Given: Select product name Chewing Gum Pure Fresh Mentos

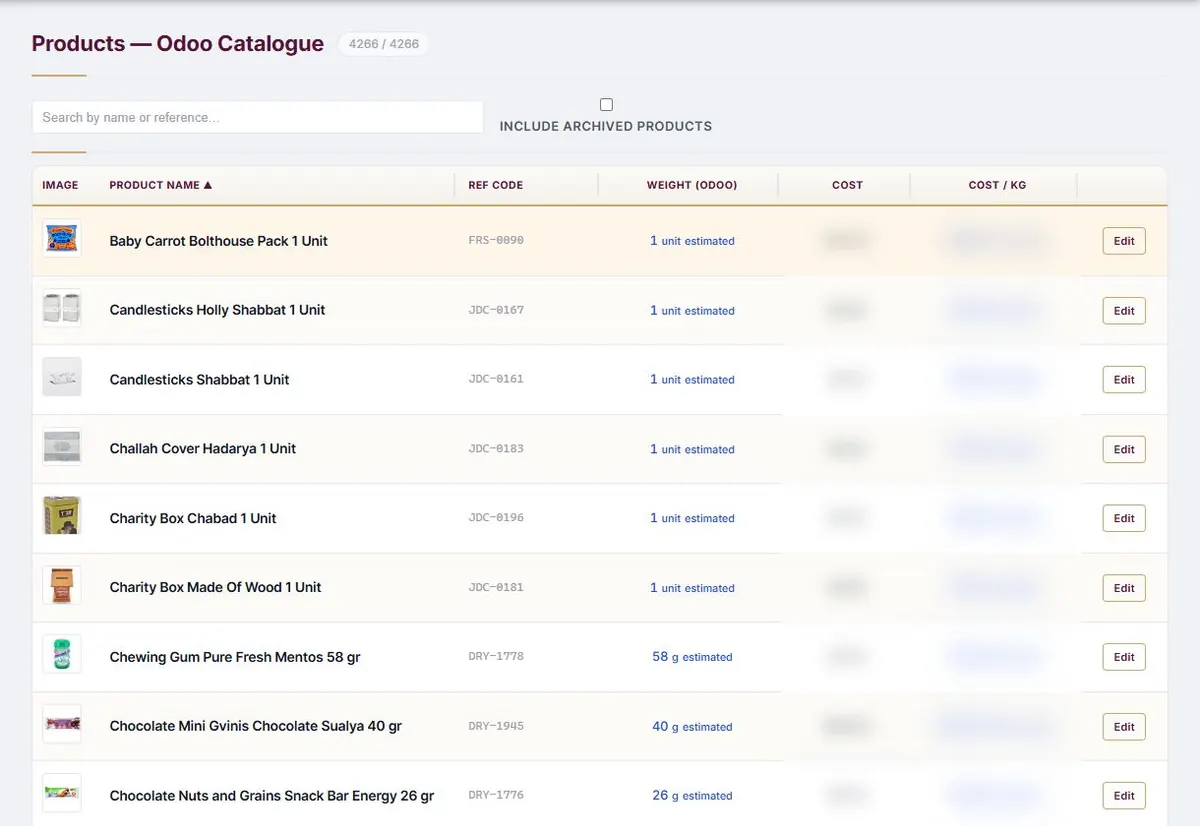Looking at the screenshot, I should 235,657.
